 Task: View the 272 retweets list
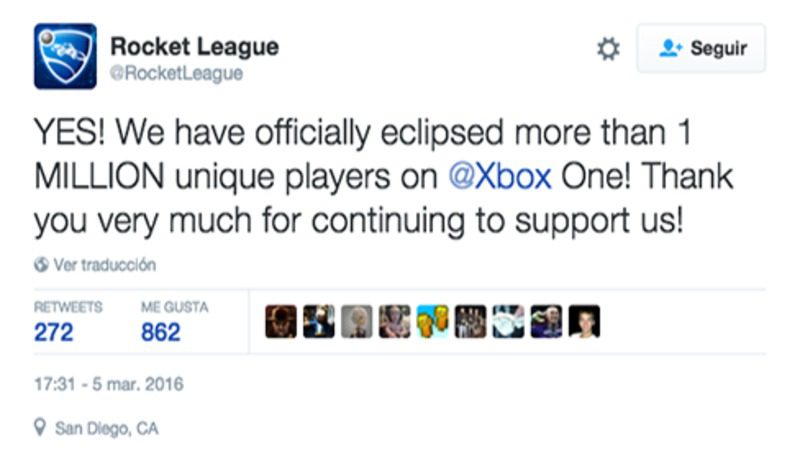point(54,332)
